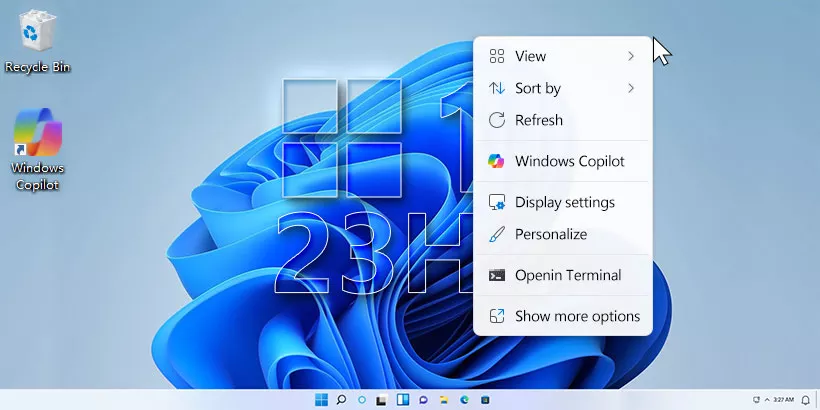
Task: Open the Sort by menu entry
Action: (562, 88)
